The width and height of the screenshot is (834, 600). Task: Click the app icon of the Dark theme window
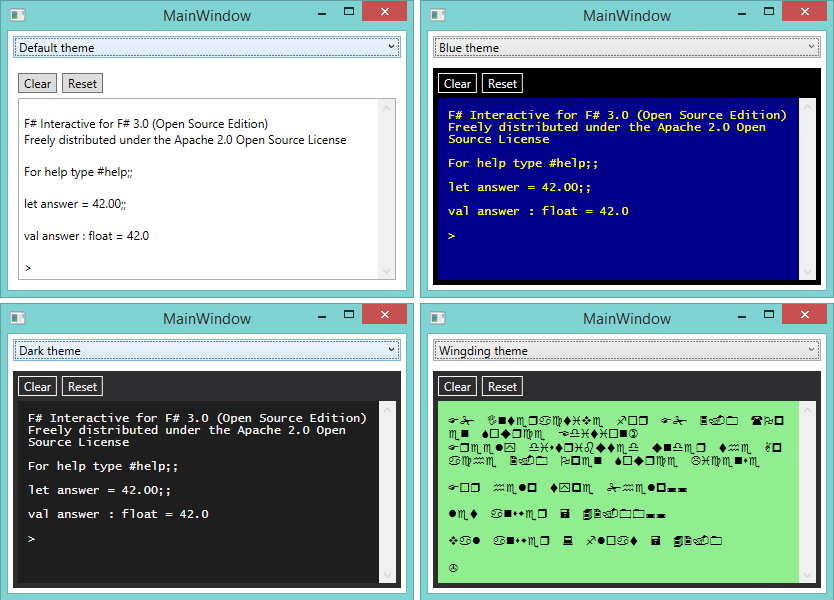(18, 318)
